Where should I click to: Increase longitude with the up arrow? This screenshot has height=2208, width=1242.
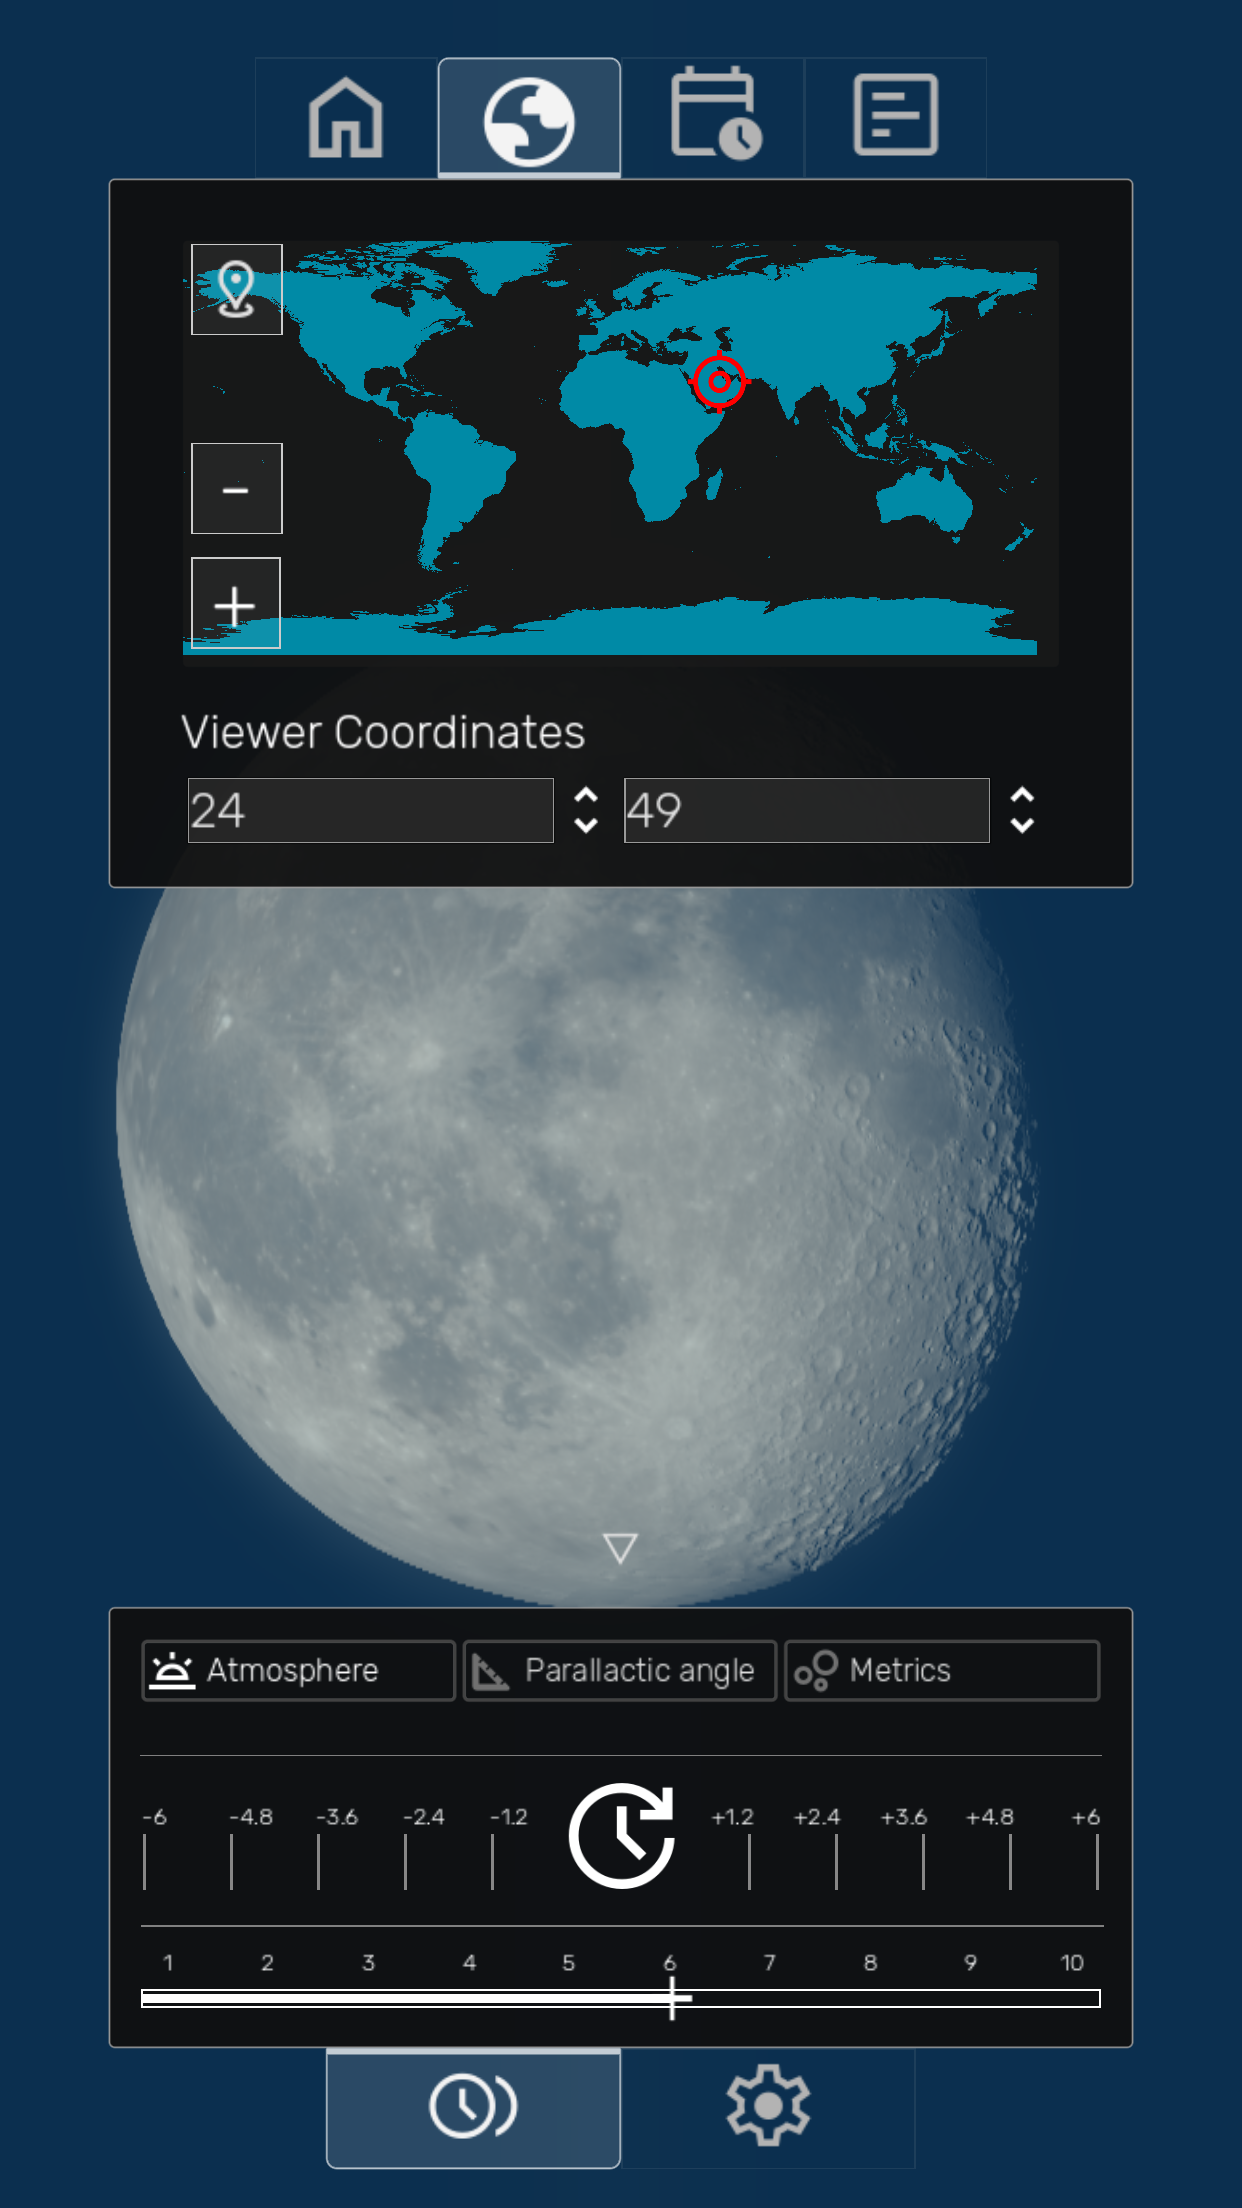[x=1022, y=796]
